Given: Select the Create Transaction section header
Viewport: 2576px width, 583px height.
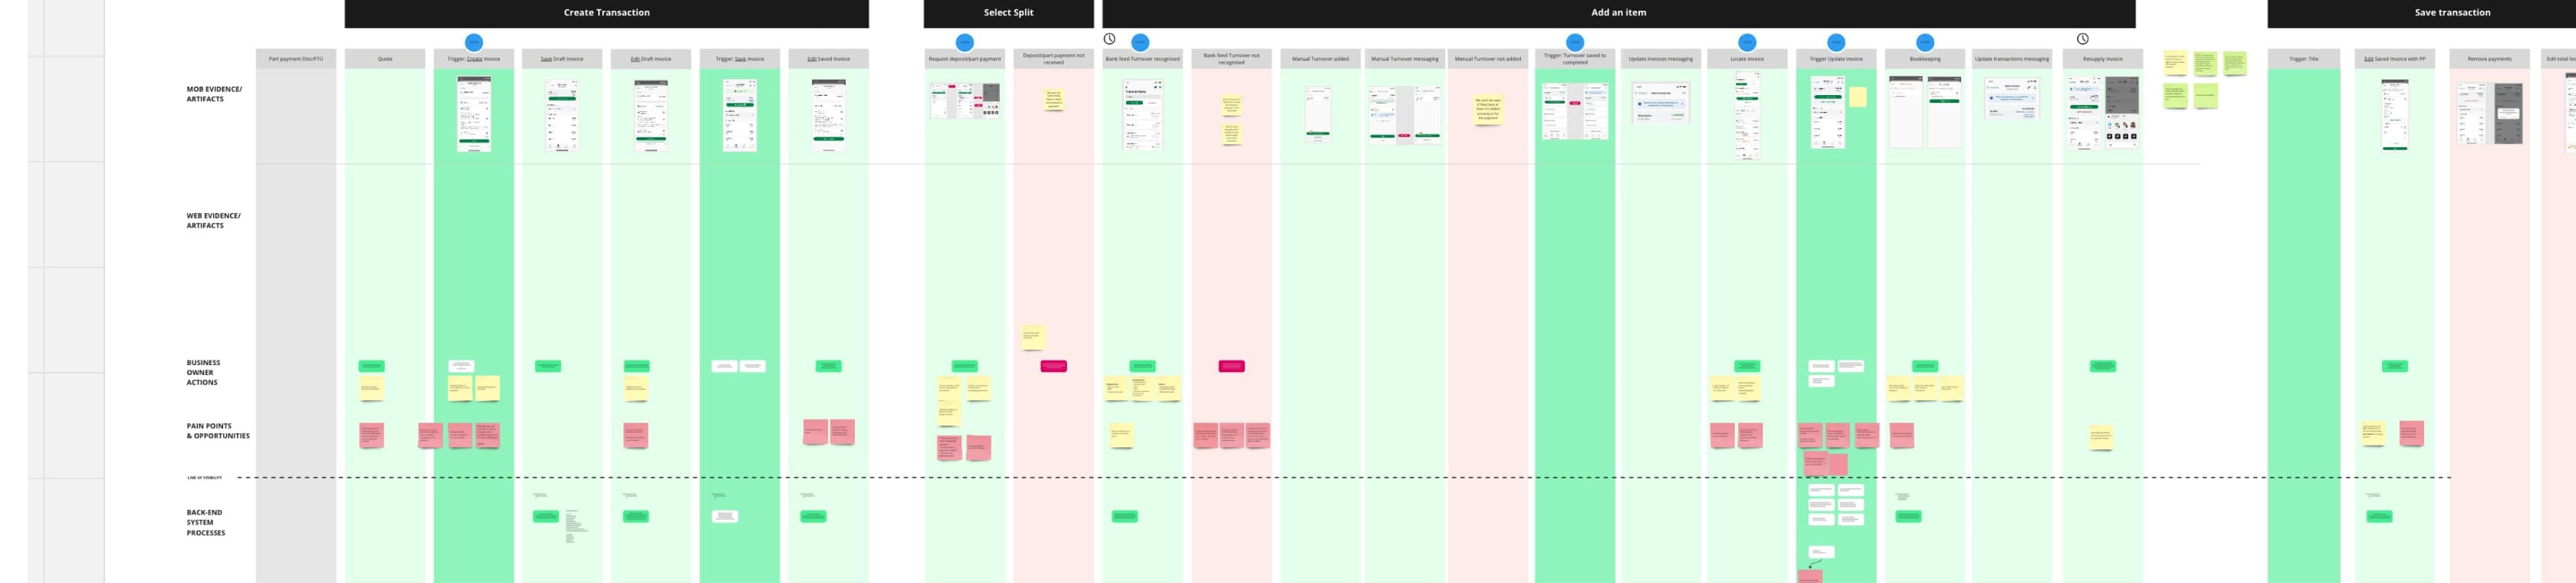Looking at the screenshot, I should coord(606,13).
